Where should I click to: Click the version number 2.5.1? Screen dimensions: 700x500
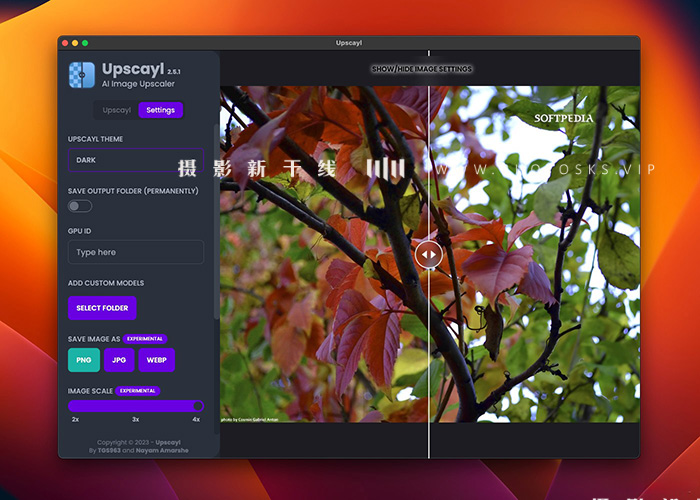[x=174, y=71]
